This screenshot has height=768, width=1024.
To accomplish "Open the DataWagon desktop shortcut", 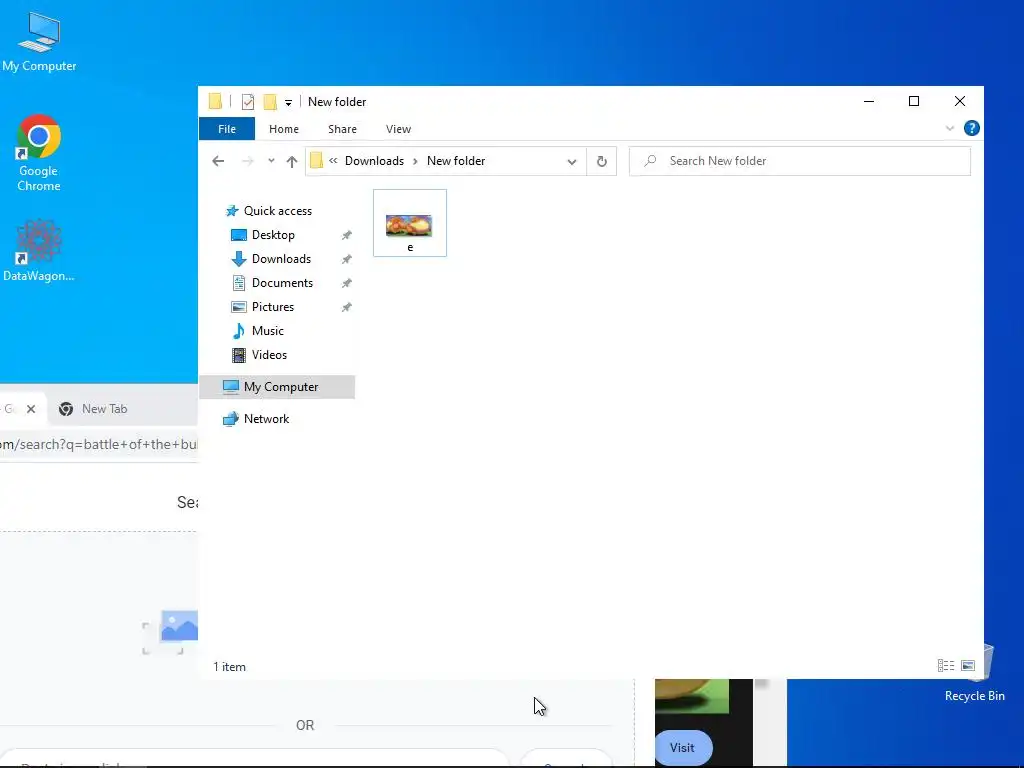I will pyautogui.click(x=39, y=251).
